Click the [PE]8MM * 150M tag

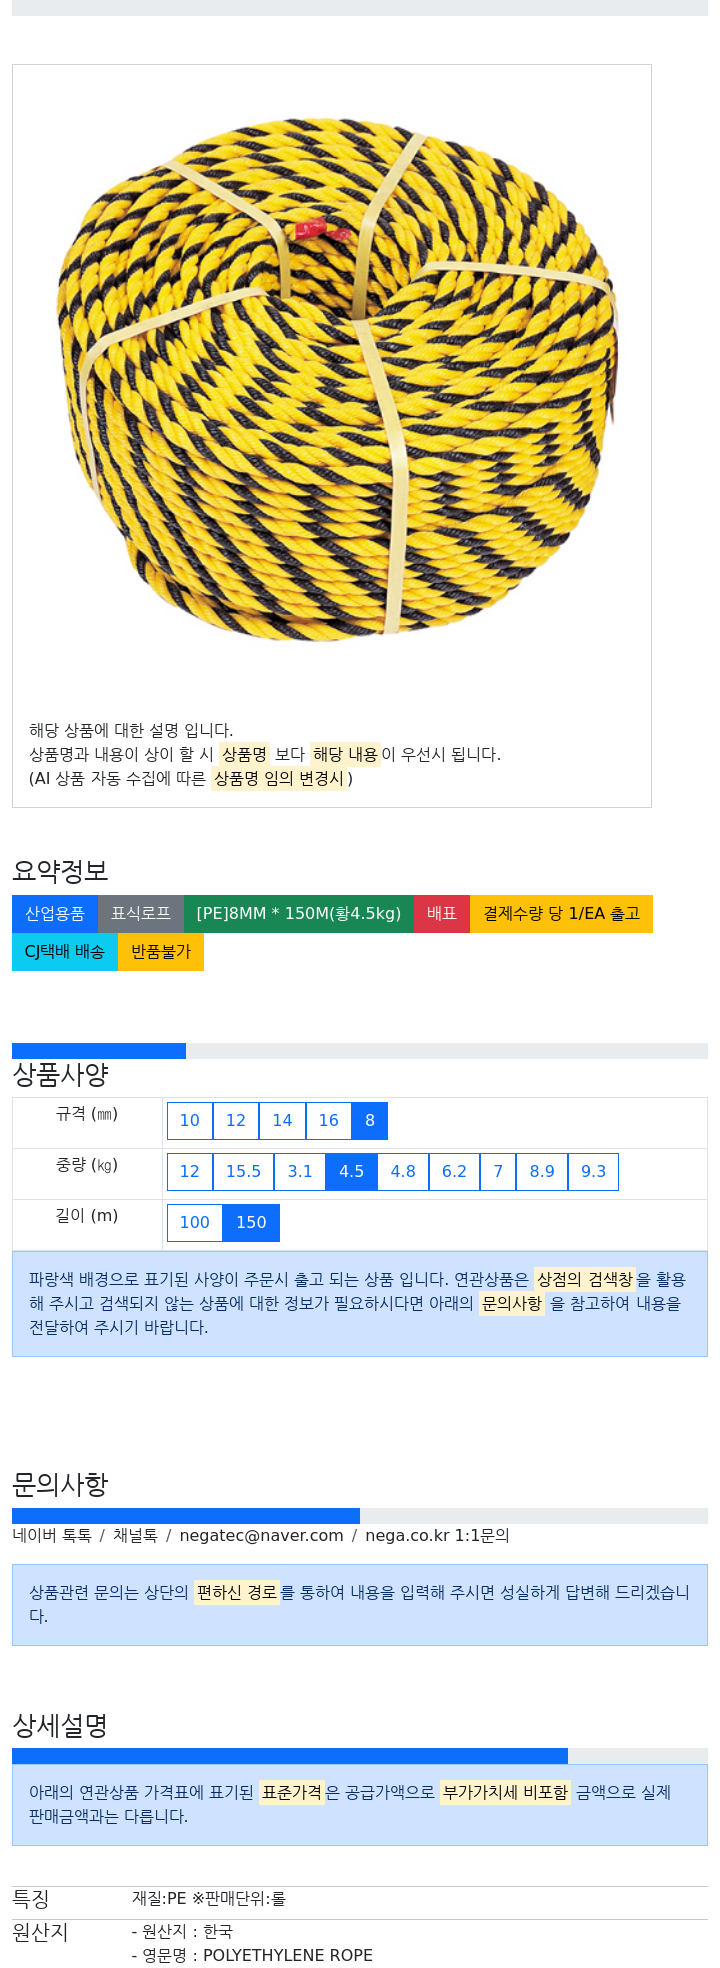coord(299,914)
